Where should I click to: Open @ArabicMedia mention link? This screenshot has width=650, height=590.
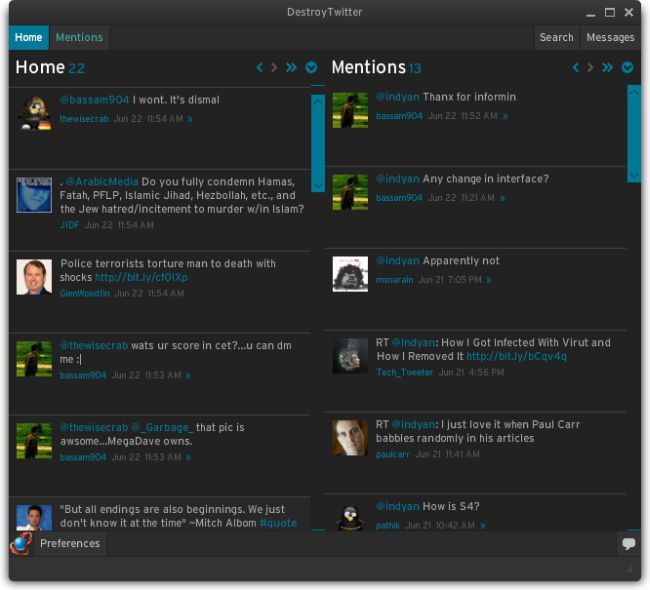pos(102,182)
